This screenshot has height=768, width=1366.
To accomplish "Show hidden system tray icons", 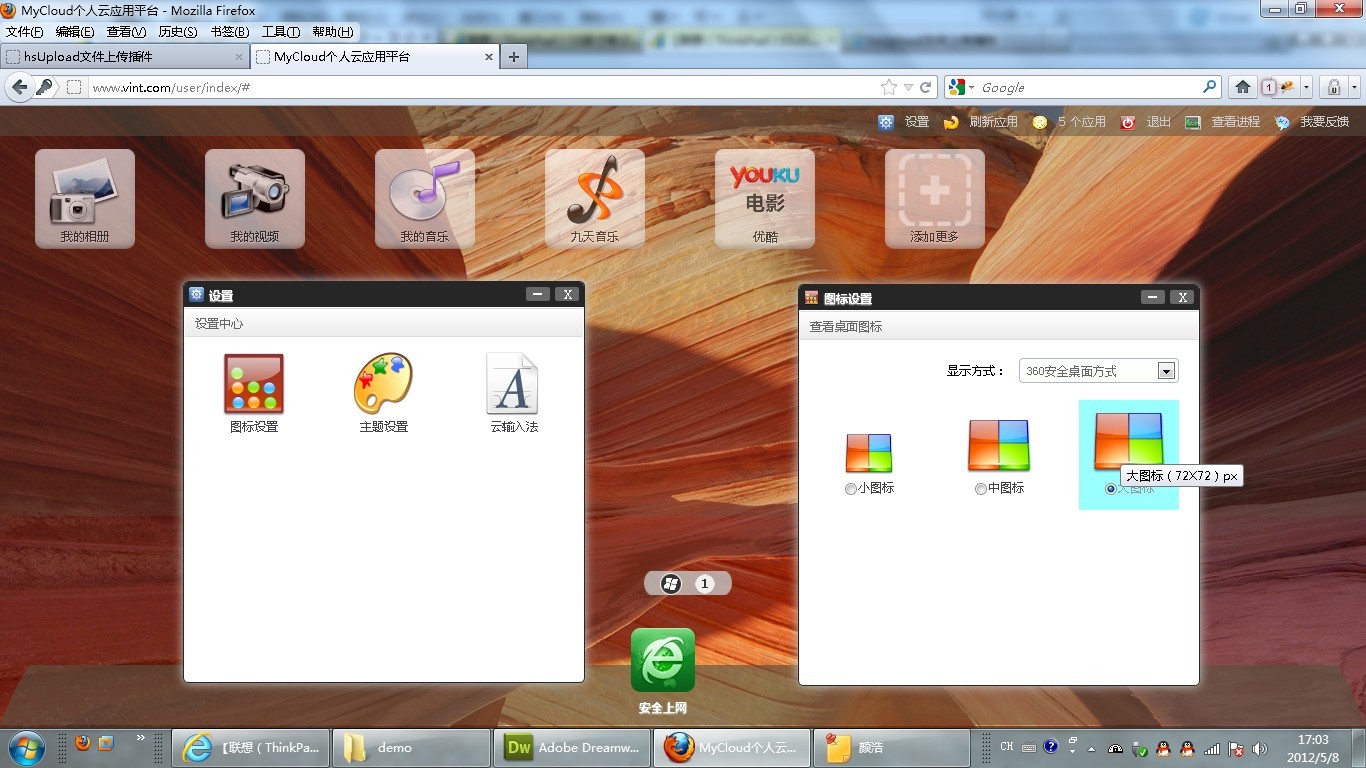I will coord(1090,748).
